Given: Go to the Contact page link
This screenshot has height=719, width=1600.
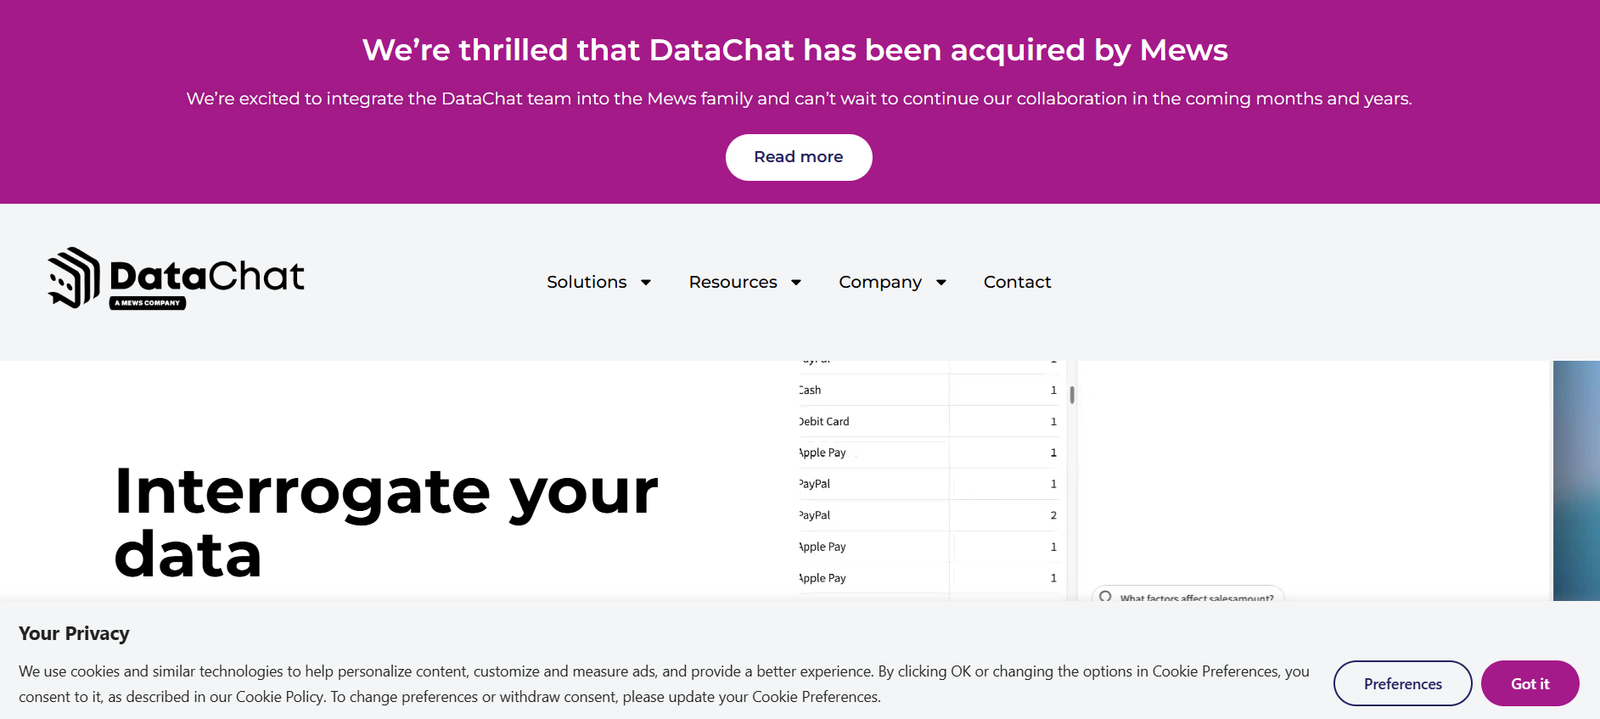Looking at the screenshot, I should pos(1017,282).
